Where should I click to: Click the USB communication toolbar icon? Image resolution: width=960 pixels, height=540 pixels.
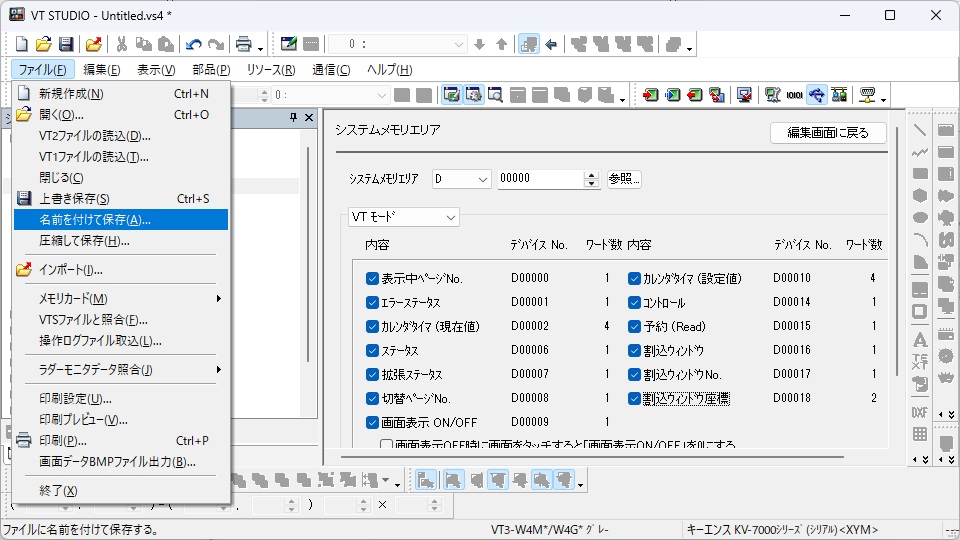coord(817,95)
